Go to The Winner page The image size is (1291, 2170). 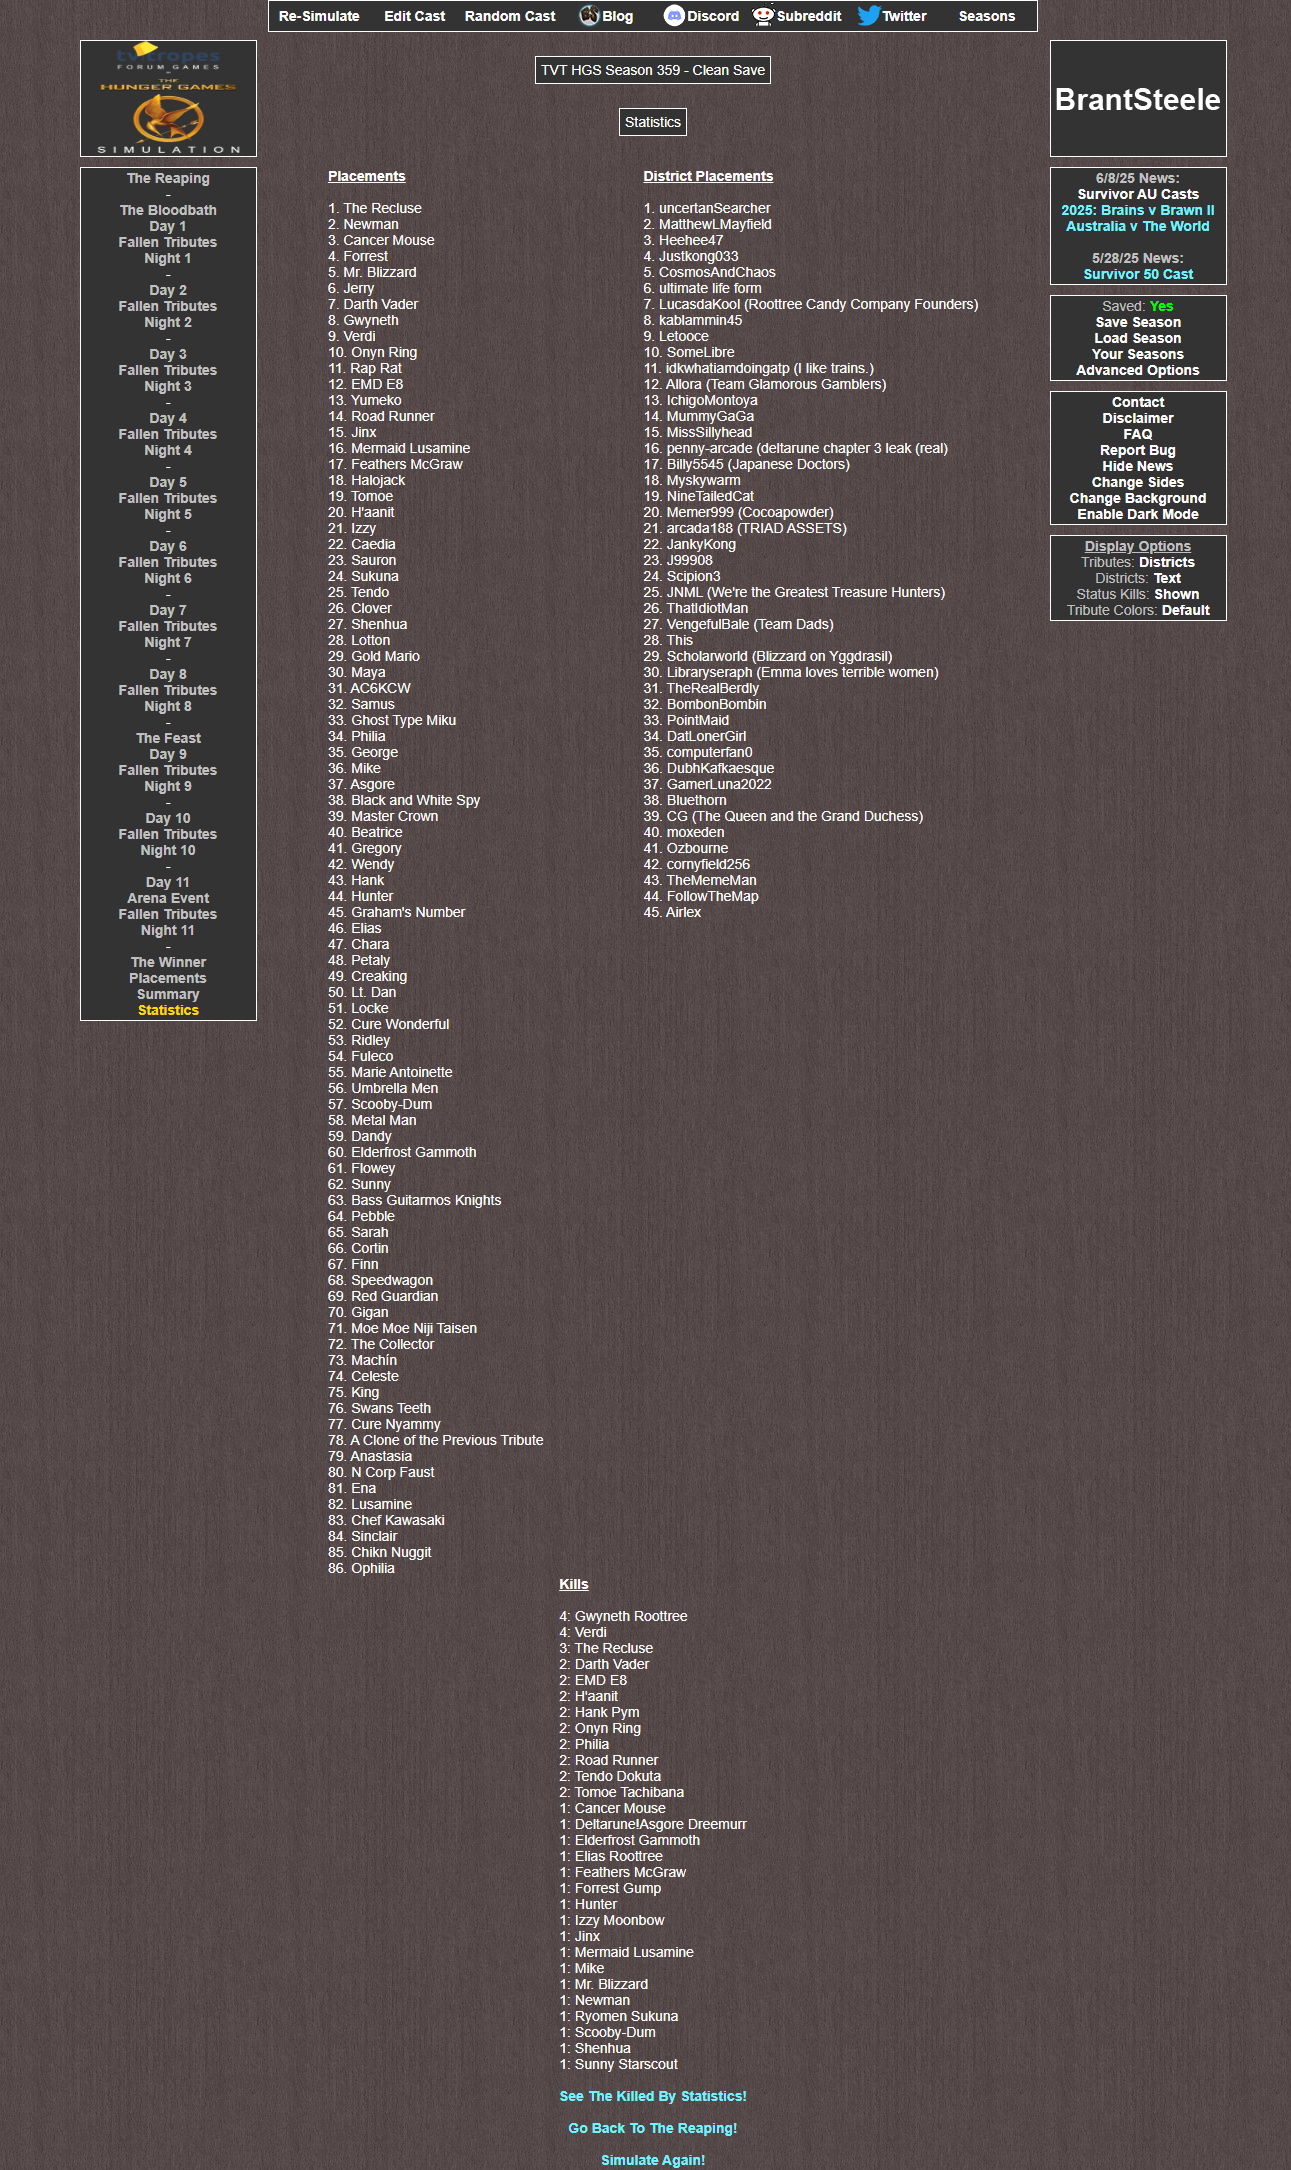pos(168,962)
